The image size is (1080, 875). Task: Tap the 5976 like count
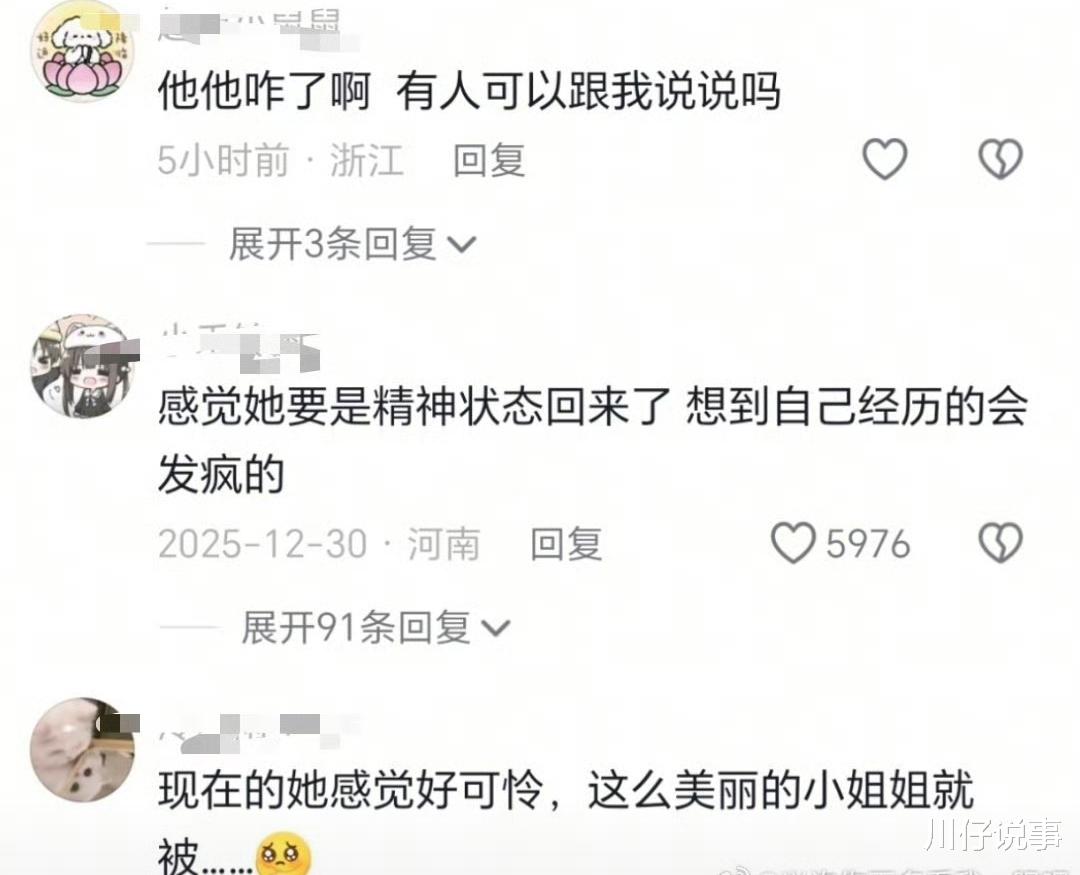pyautogui.click(x=868, y=544)
